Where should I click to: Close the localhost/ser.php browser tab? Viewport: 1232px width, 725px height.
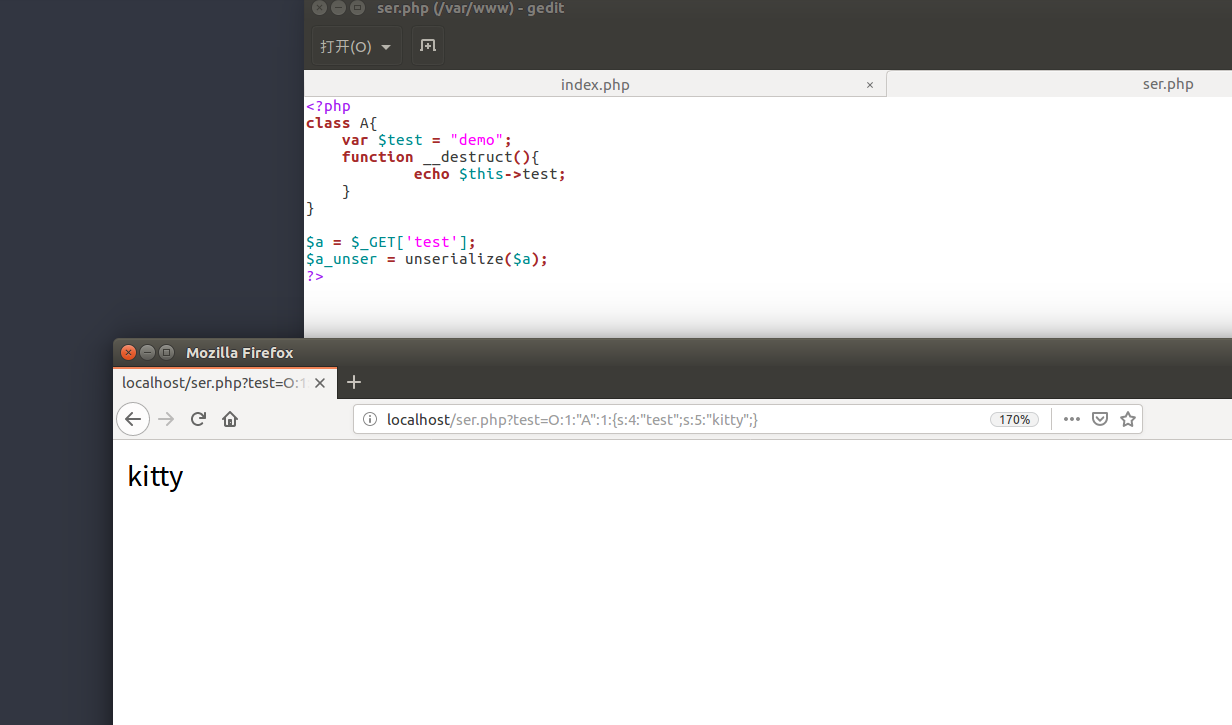[x=320, y=383]
